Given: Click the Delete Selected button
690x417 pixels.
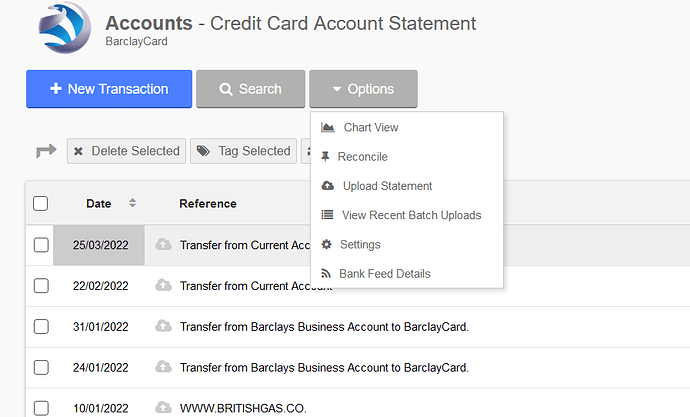Looking at the screenshot, I should [126, 151].
